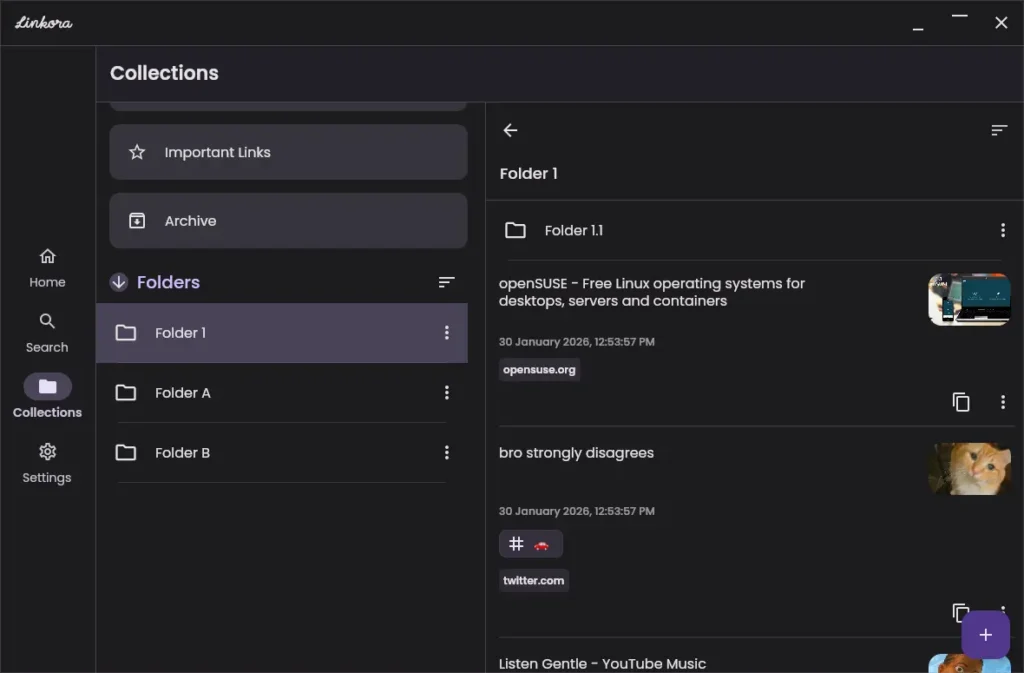
Task: Select the Folder B entry
Action: [x=182, y=452]
